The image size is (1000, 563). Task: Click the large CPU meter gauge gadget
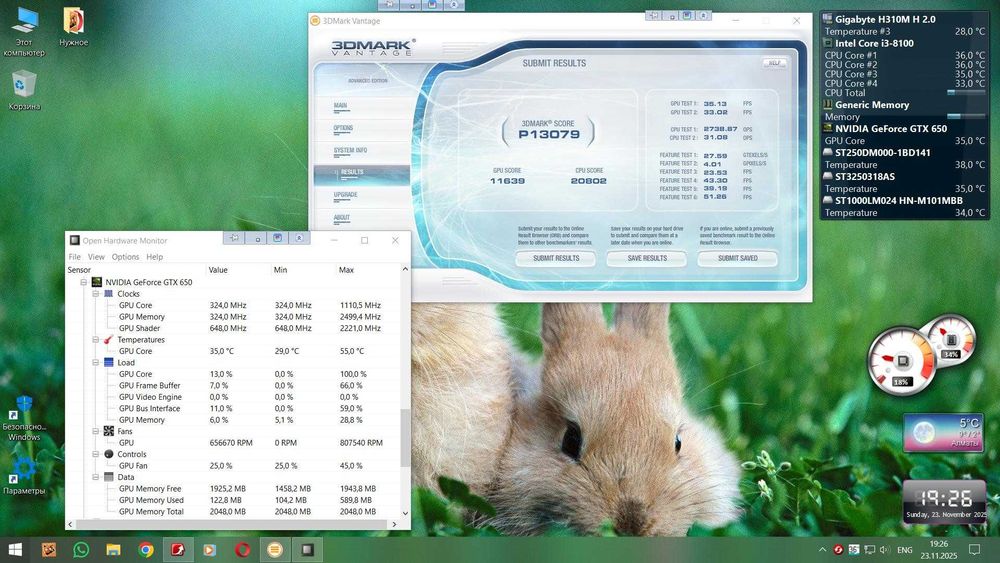902,361
